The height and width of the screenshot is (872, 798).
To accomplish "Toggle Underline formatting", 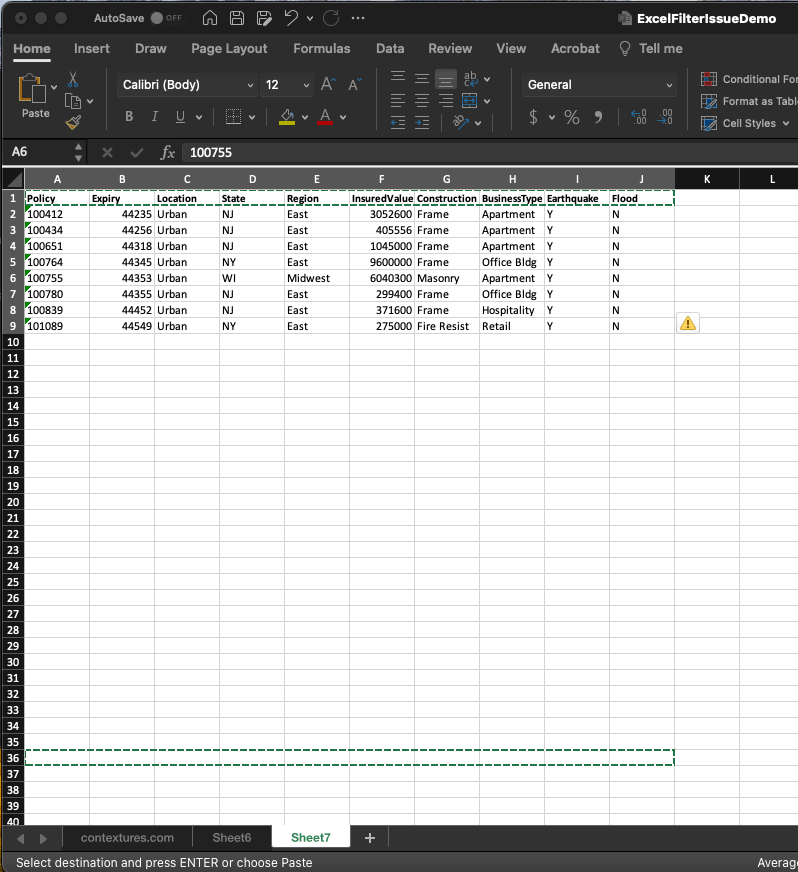I will (x=180, y=117).
